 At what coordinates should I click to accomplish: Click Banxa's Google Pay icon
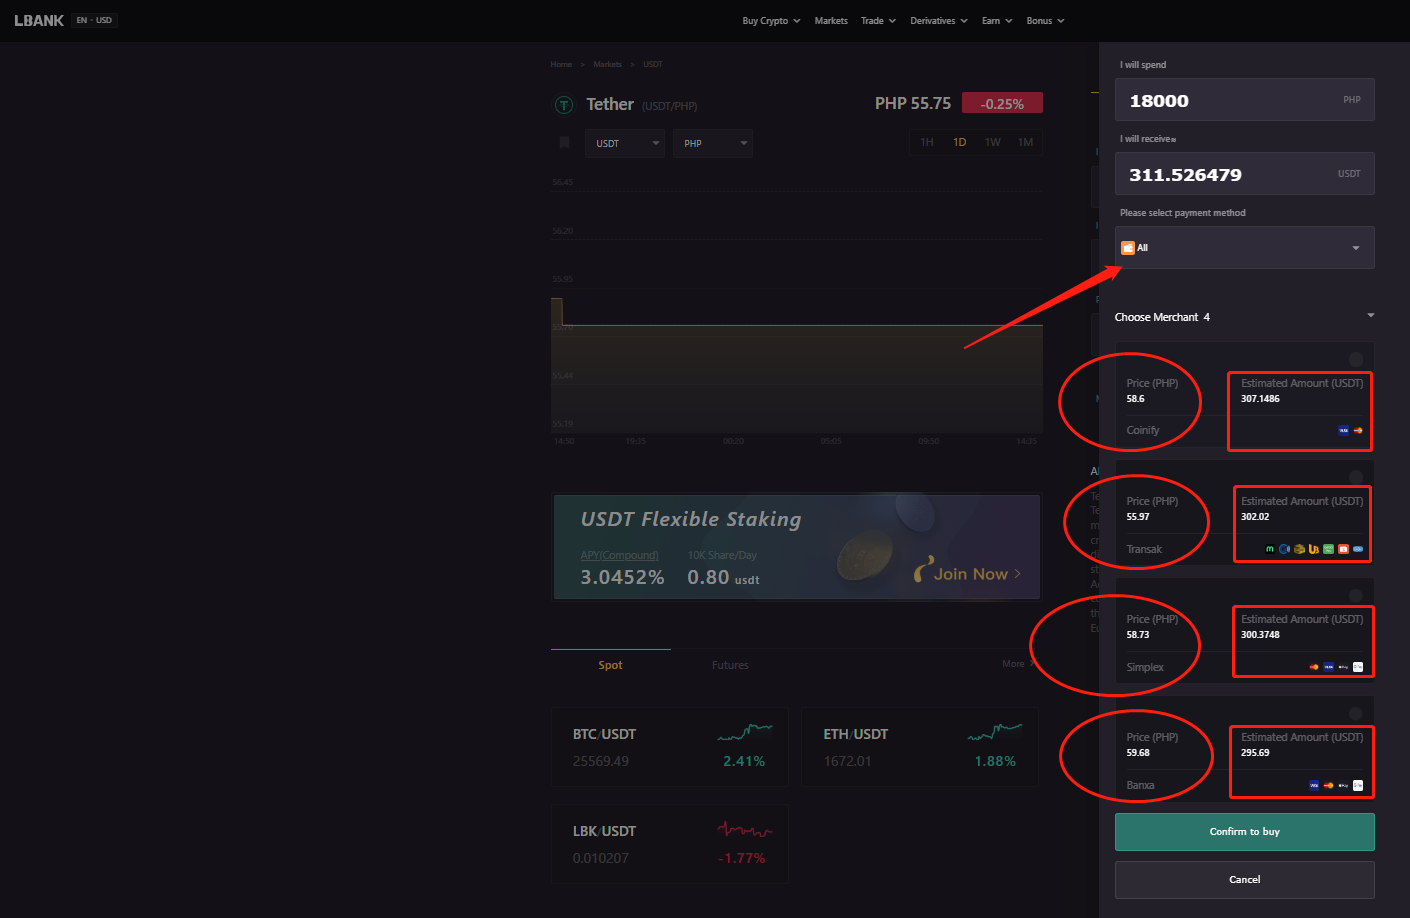(1358, 785)
